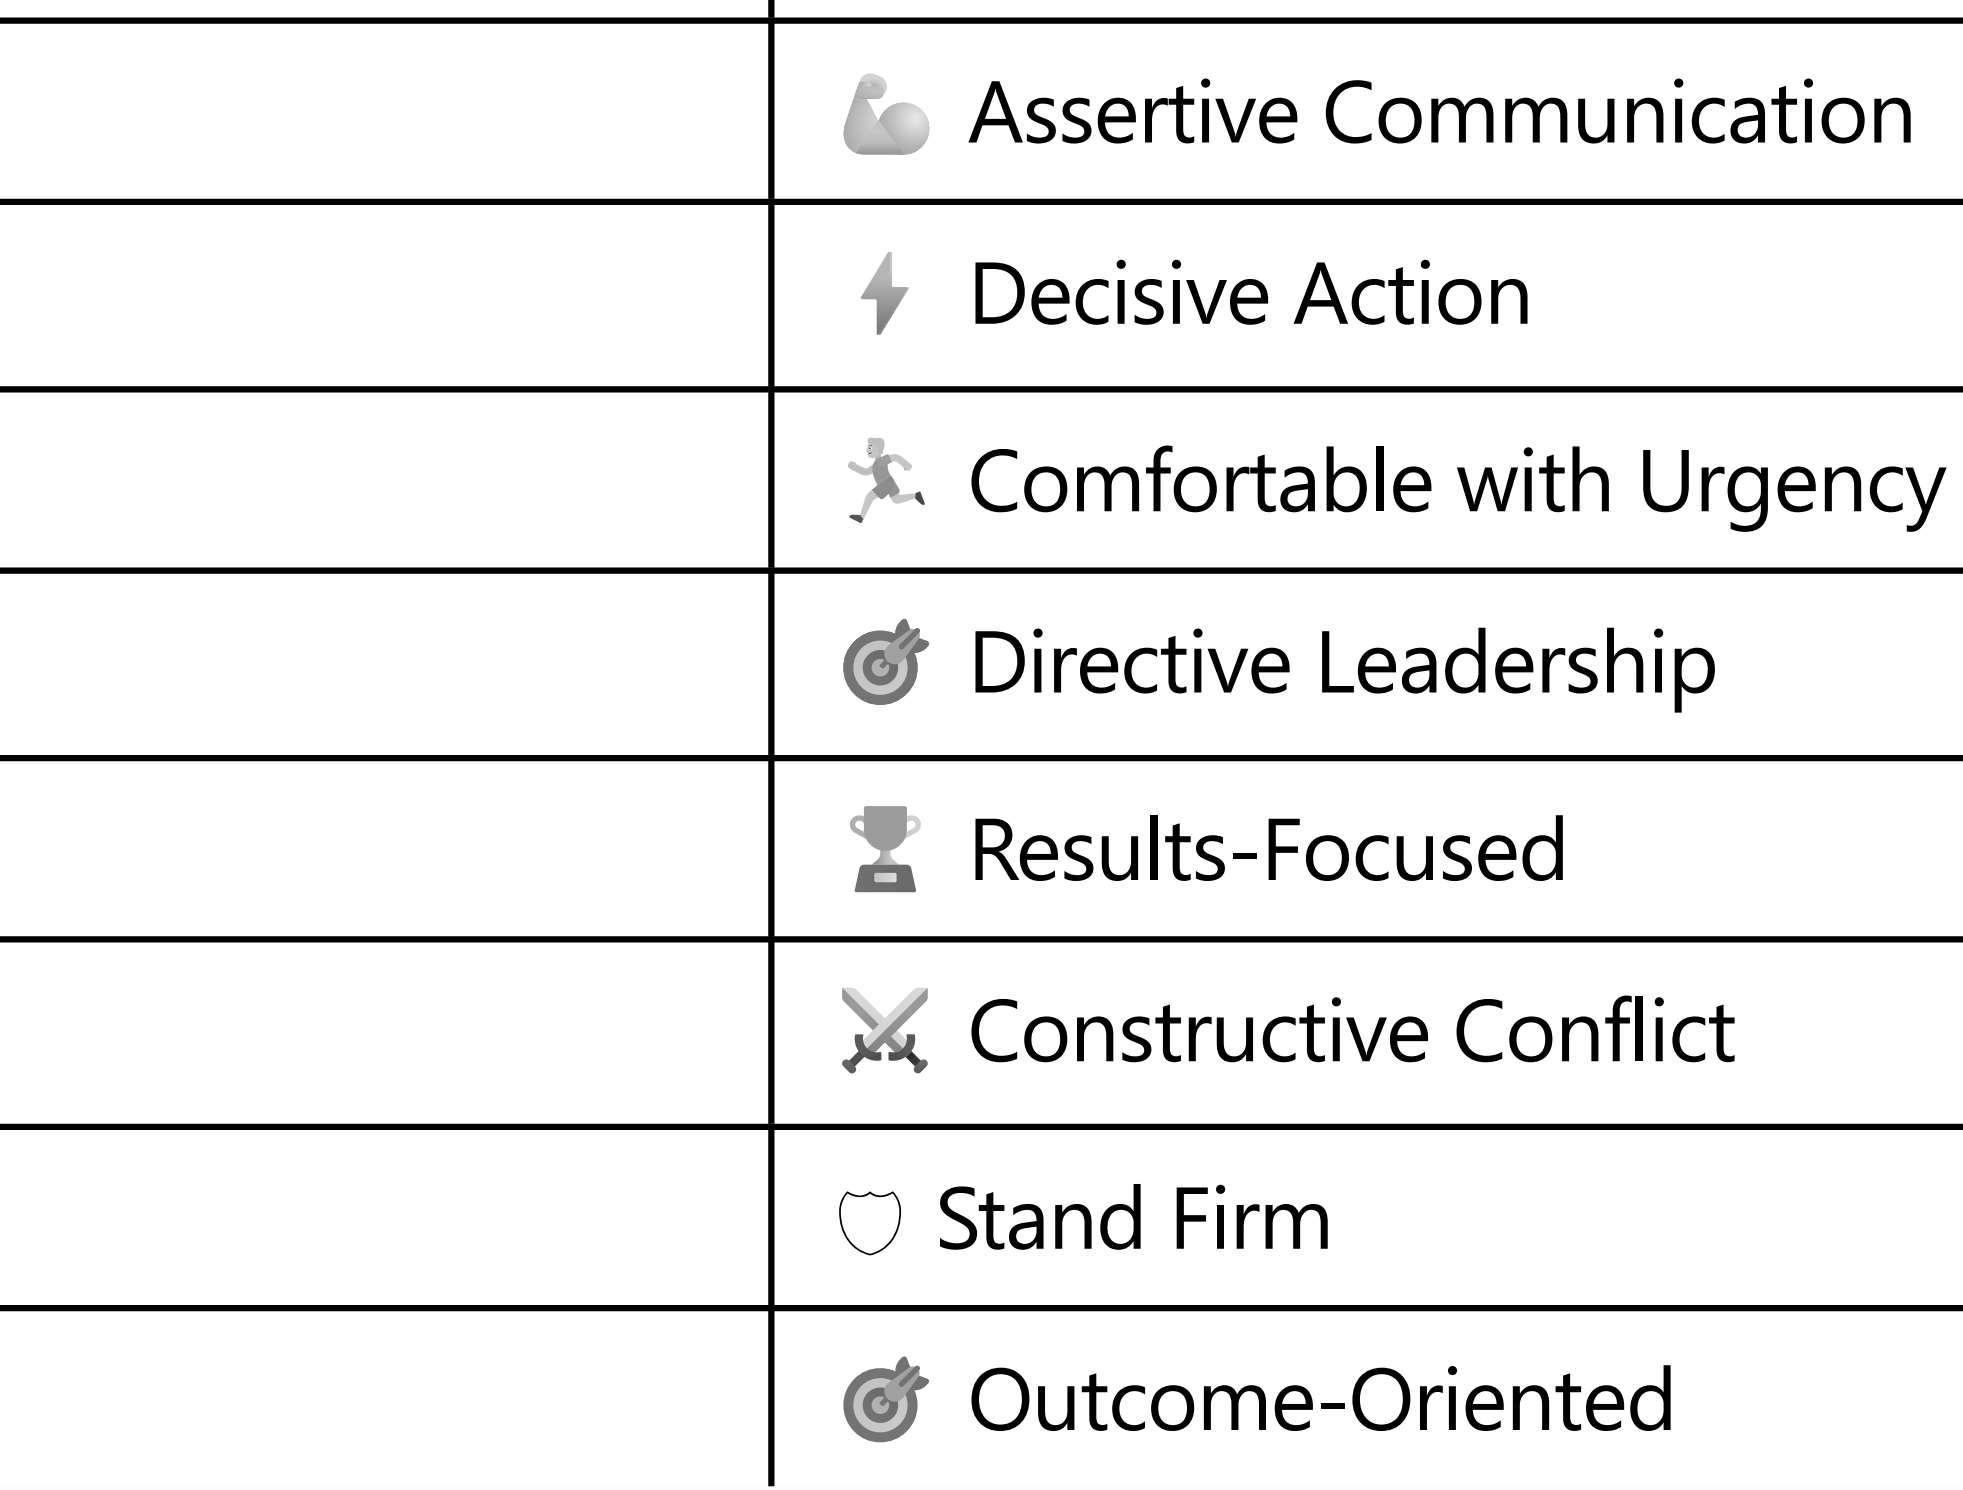Click the Constructive Conflict label
This screenshot has width=1963, height=1490.
(1351, 1031)
